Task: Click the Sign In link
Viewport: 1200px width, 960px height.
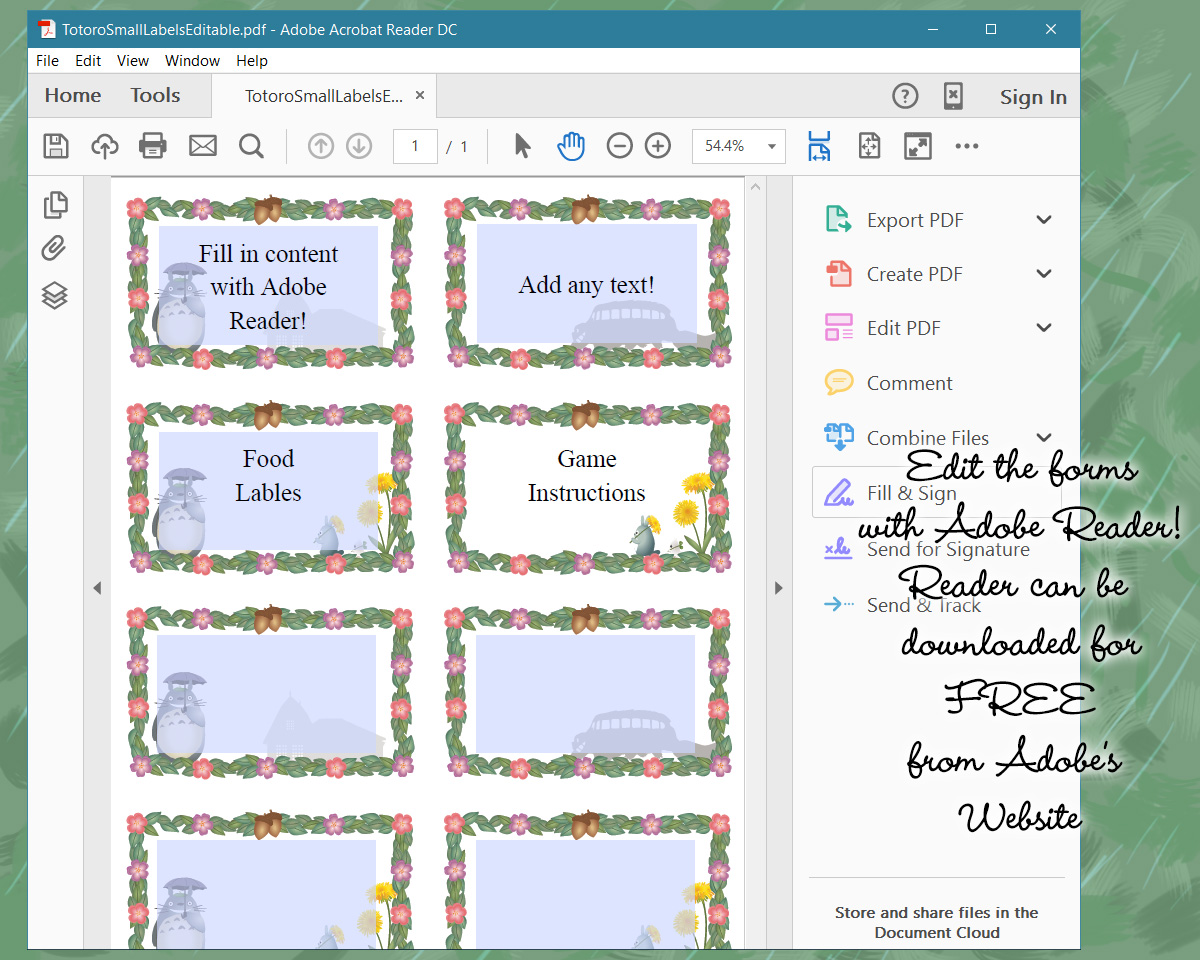Action: [x=1033, y=97]
